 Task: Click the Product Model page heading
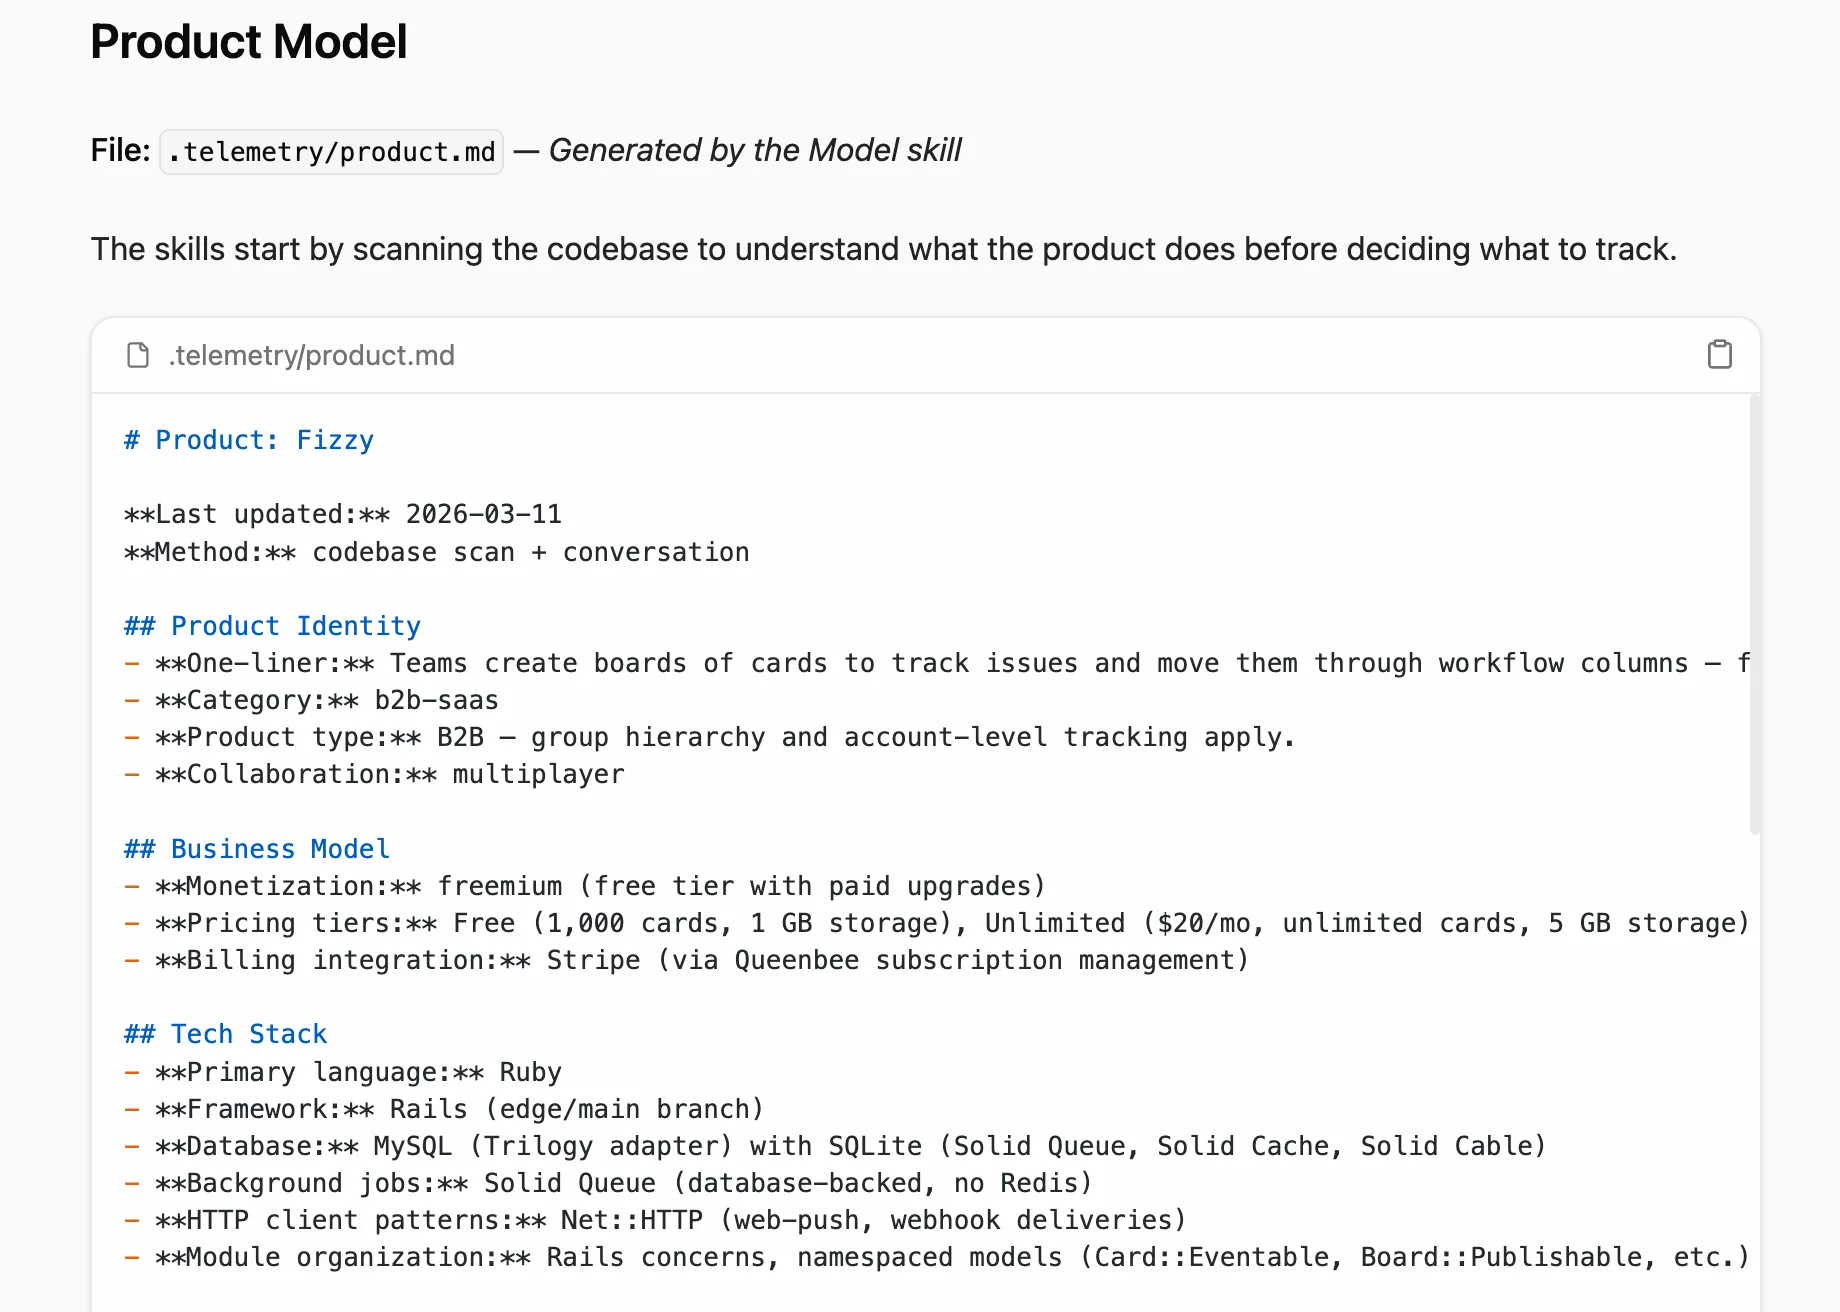coord(248,41)
